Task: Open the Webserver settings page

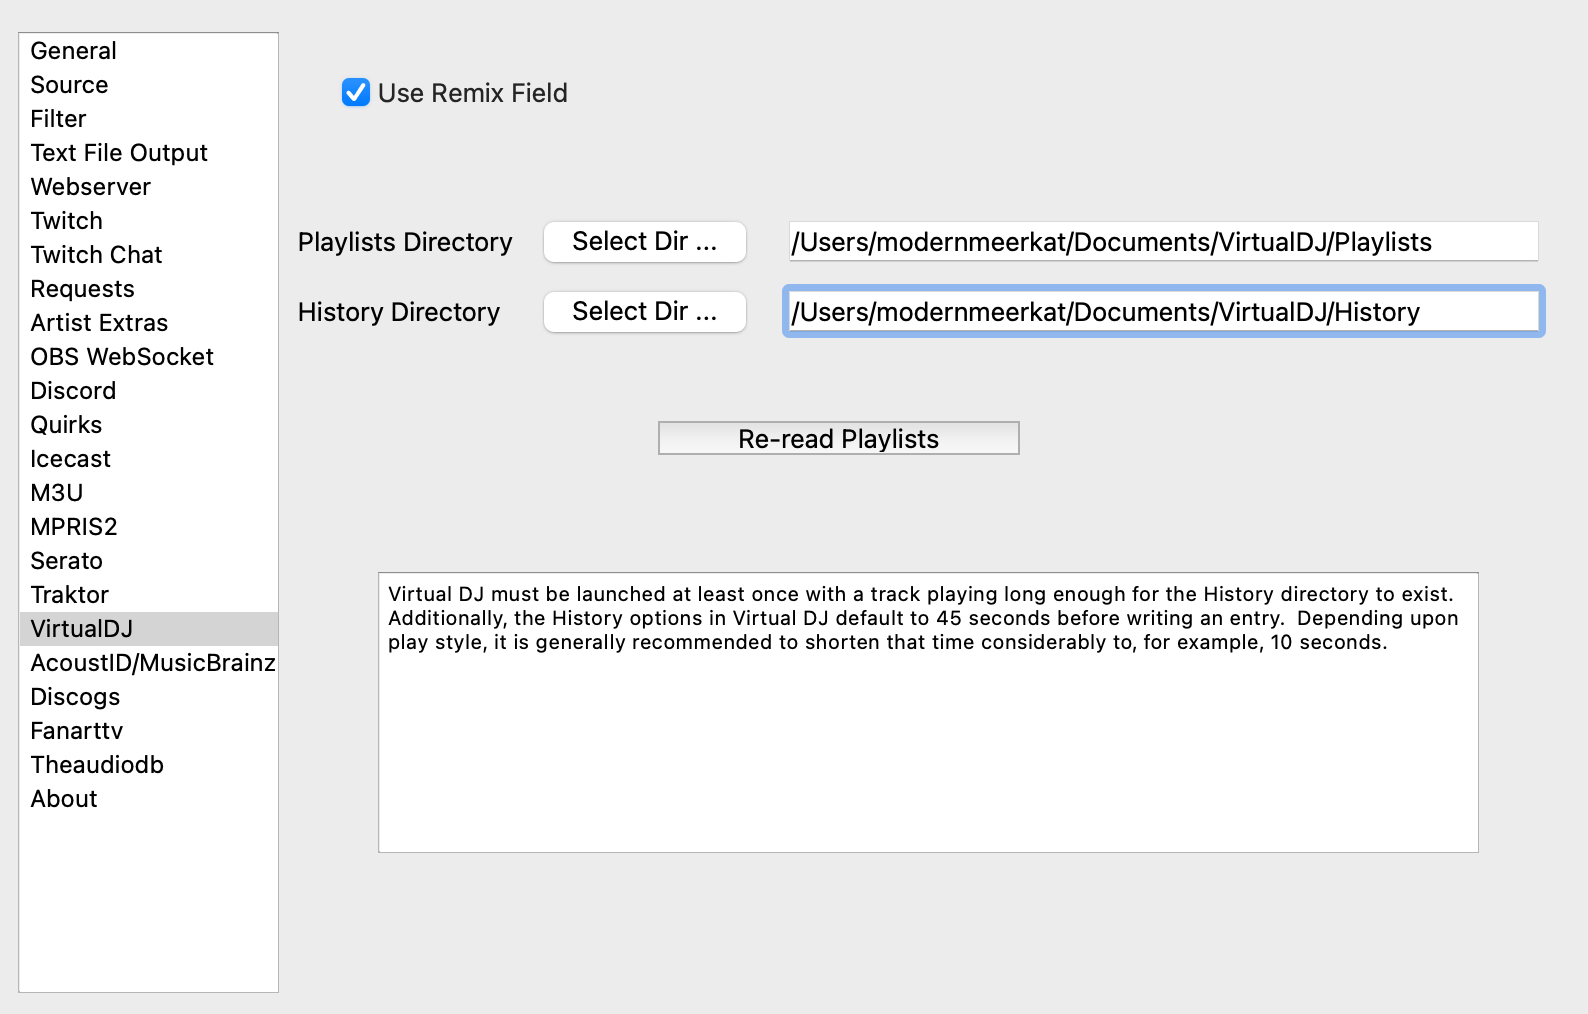Action: pyautogui.click(x=91, y=187)
